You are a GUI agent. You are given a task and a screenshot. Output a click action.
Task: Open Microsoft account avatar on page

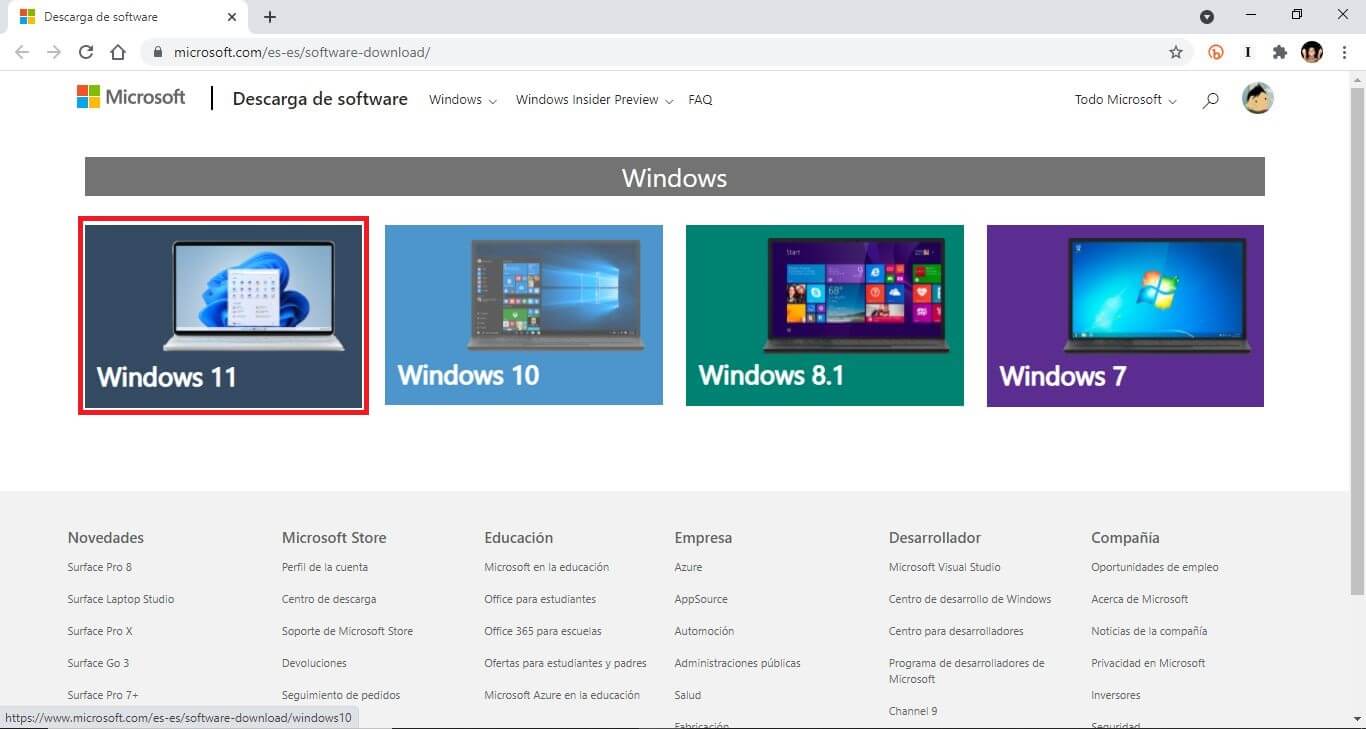pos(1257,98)
